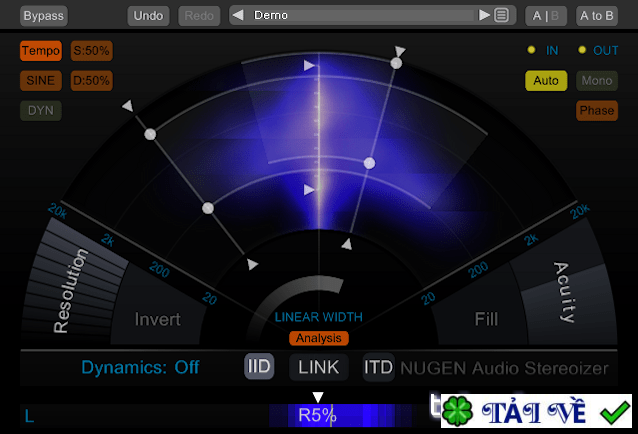This screenshot has width=638, height=434.
Task: Open the D:50% value selector
Action: point(91,80)
